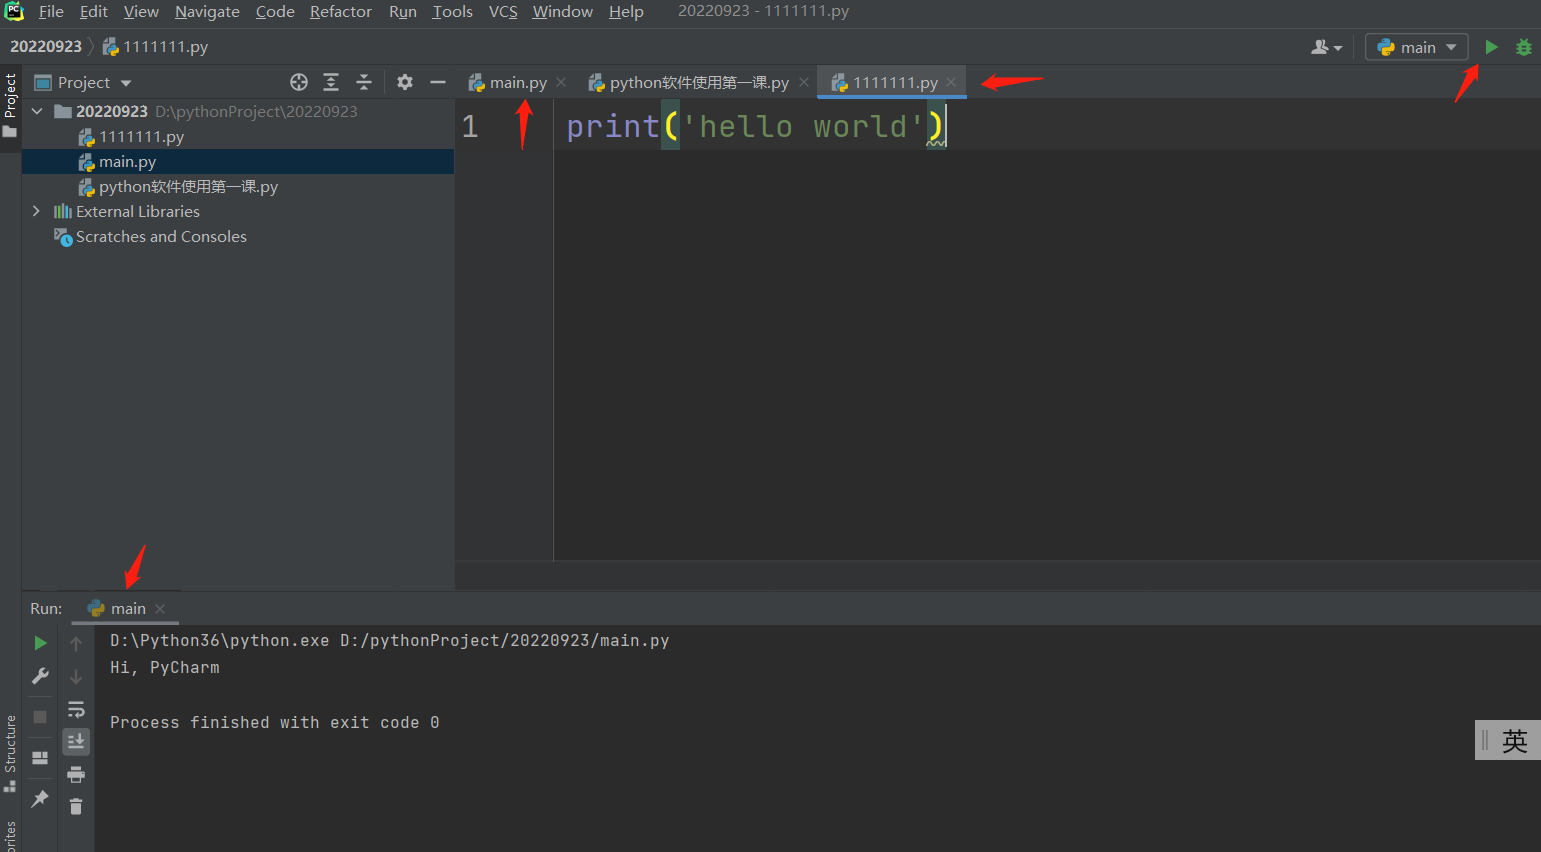Click the locate current file target icon
This screenshot has height=852, width=1541.
pyautogui.click(x=299, y=82)
